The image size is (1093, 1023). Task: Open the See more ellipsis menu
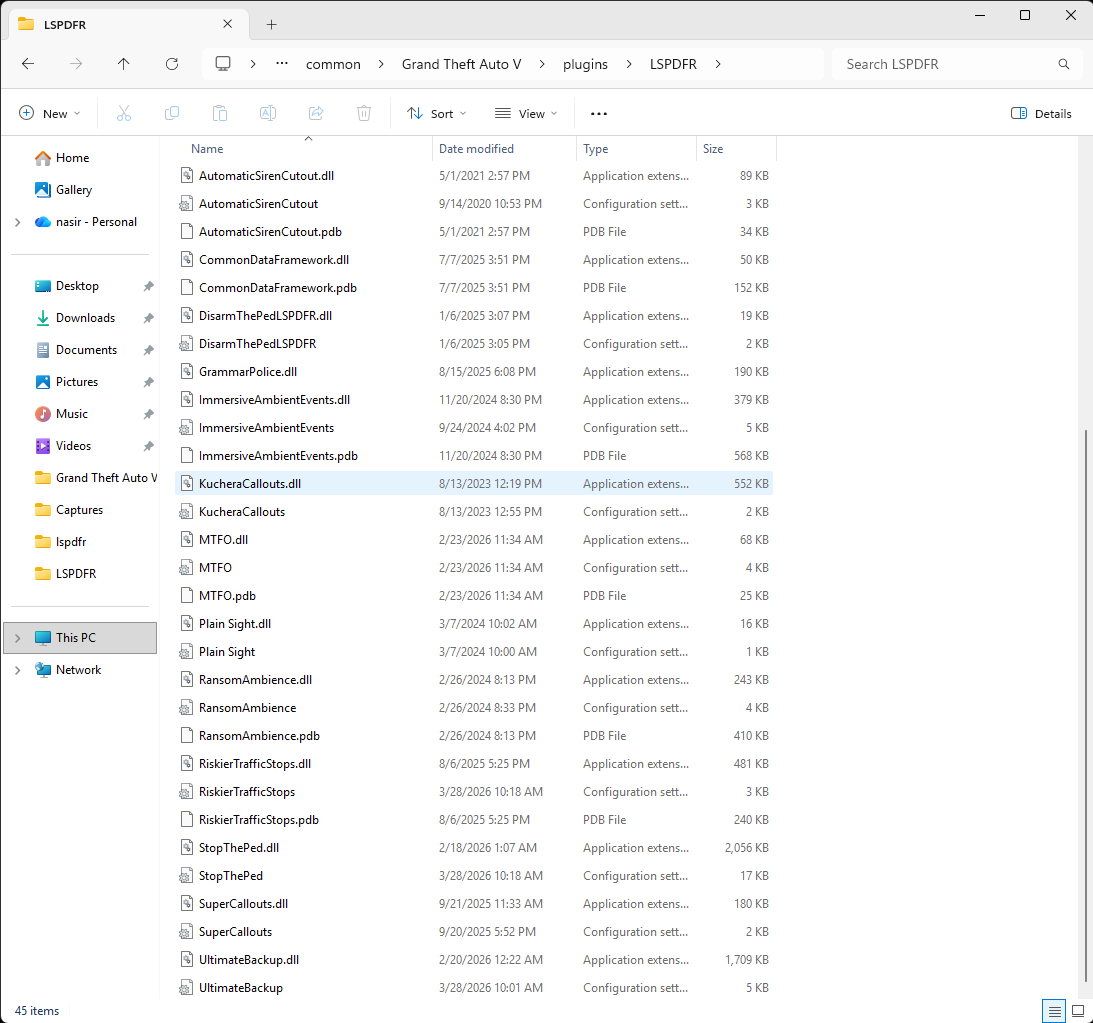(x=599, y=114)
